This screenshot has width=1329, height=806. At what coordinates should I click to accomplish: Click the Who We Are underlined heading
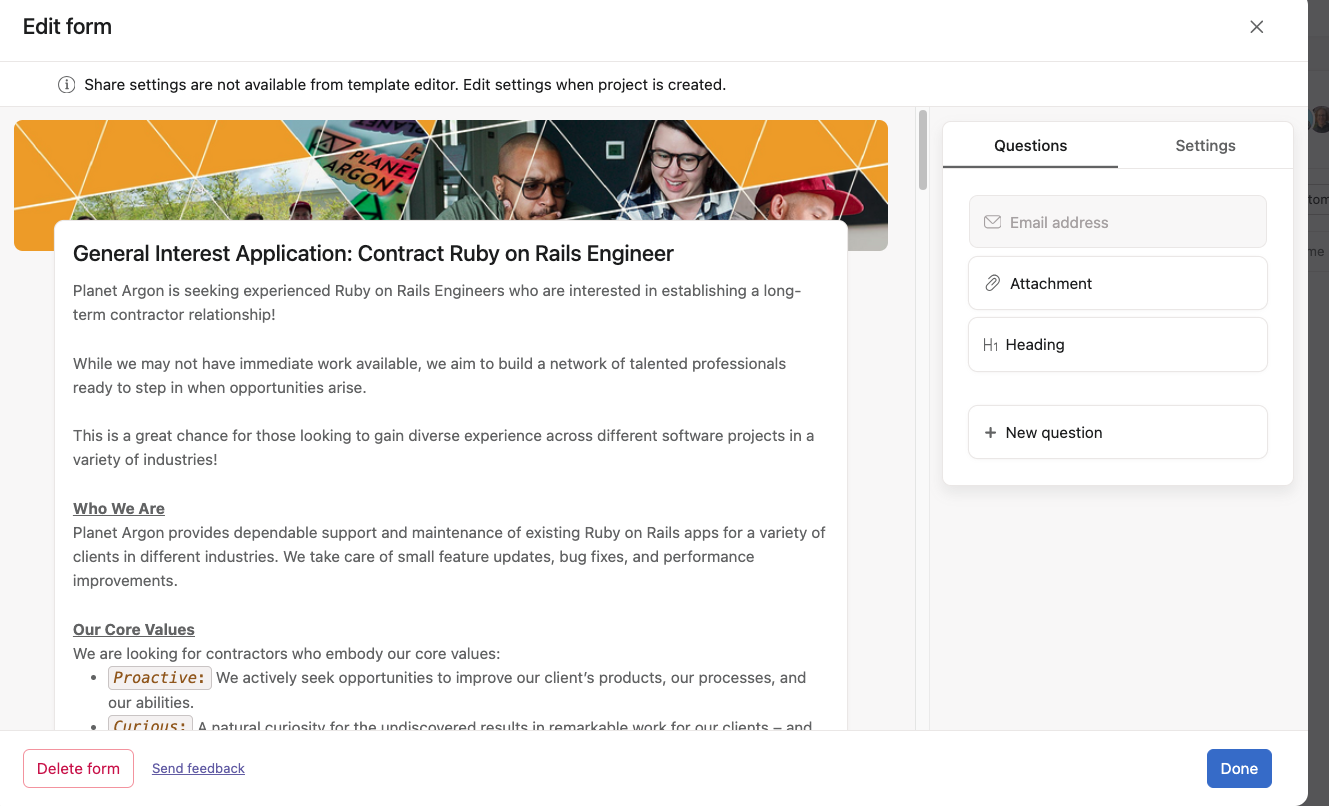[119, 508]
